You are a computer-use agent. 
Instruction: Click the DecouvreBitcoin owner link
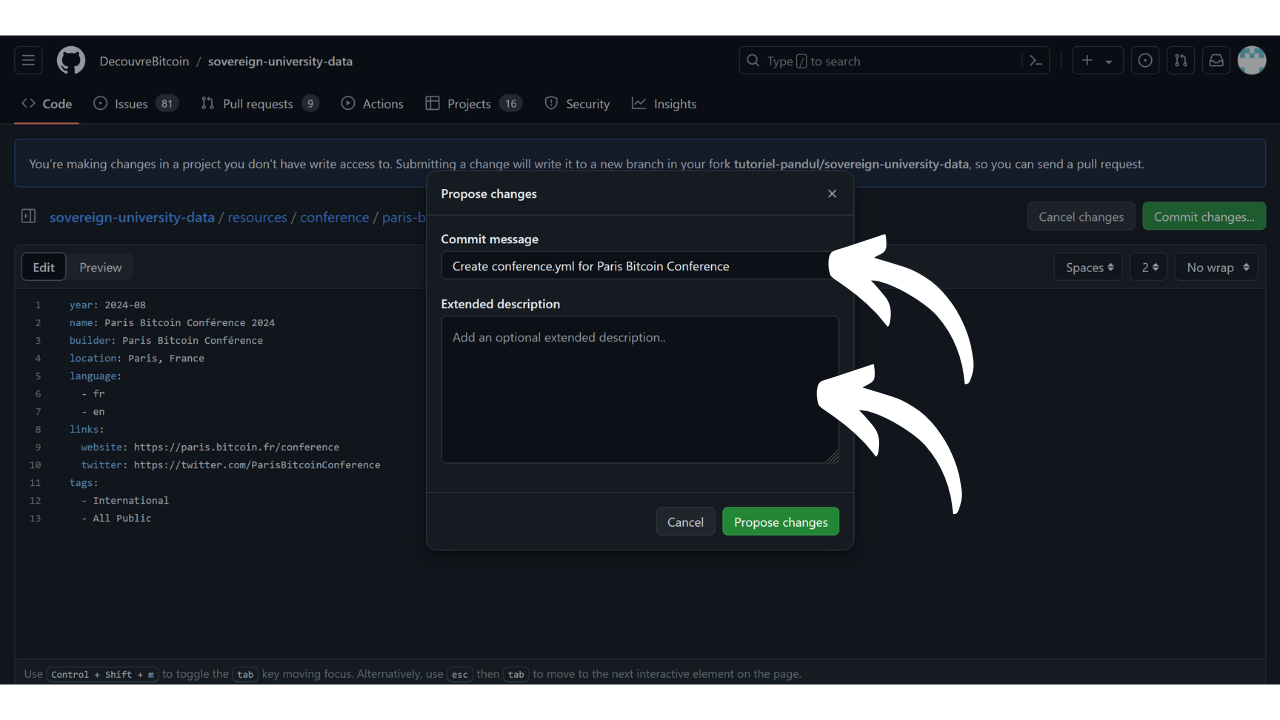[x=144, y=61]
